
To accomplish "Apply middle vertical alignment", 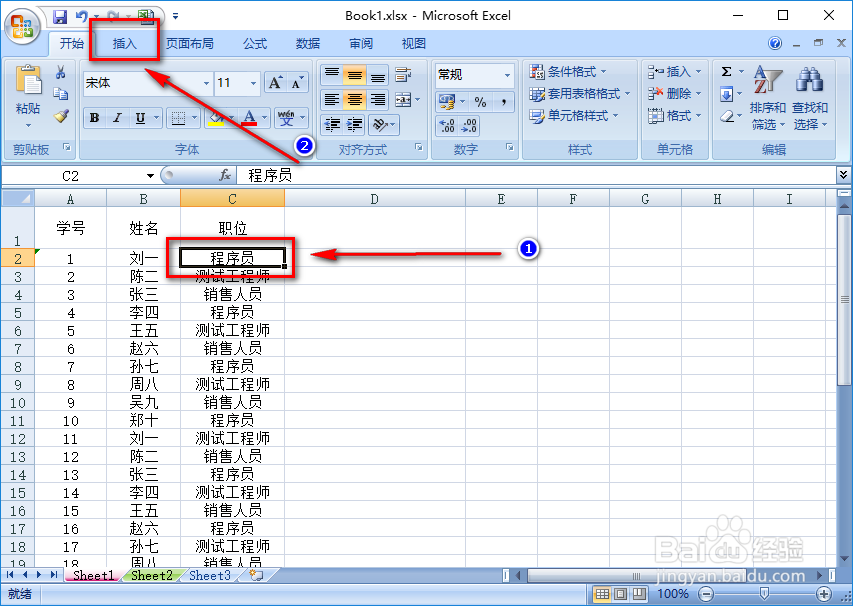I will pos(355,75).
